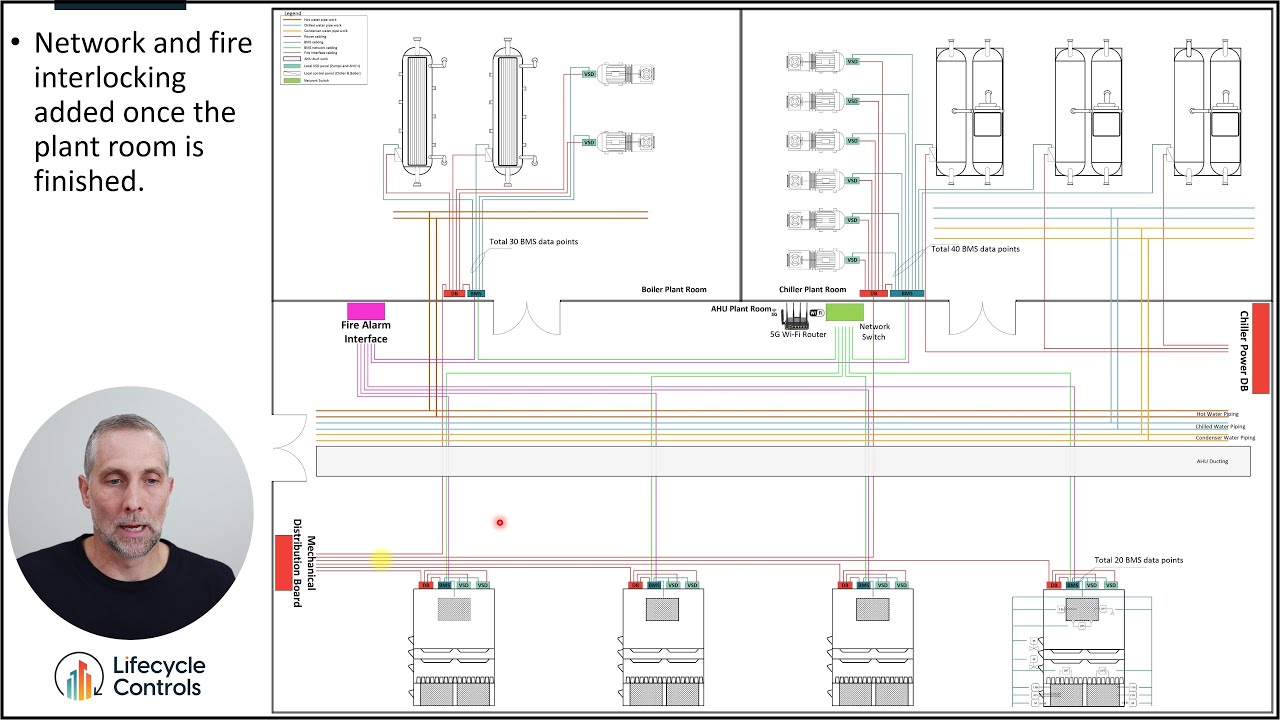
Task: Select the upper VSD panel in Boiler Plant Room
Action: click(x=590, y=74)
